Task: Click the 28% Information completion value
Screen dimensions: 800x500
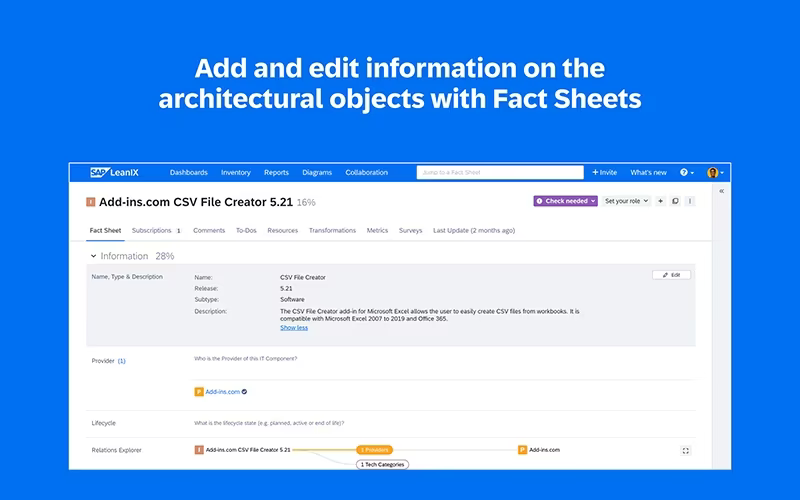Action: (165, 256)
